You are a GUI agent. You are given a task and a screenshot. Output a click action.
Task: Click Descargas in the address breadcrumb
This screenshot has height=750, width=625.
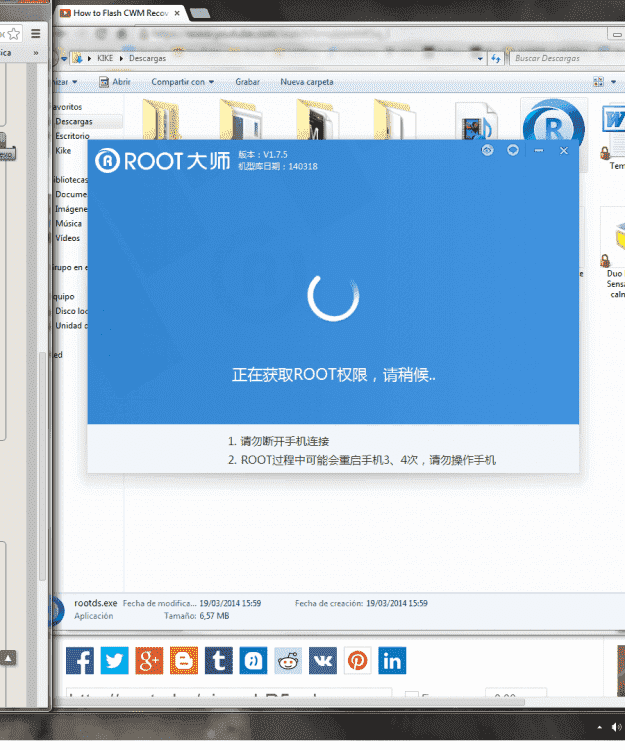(x=147, y=58)
